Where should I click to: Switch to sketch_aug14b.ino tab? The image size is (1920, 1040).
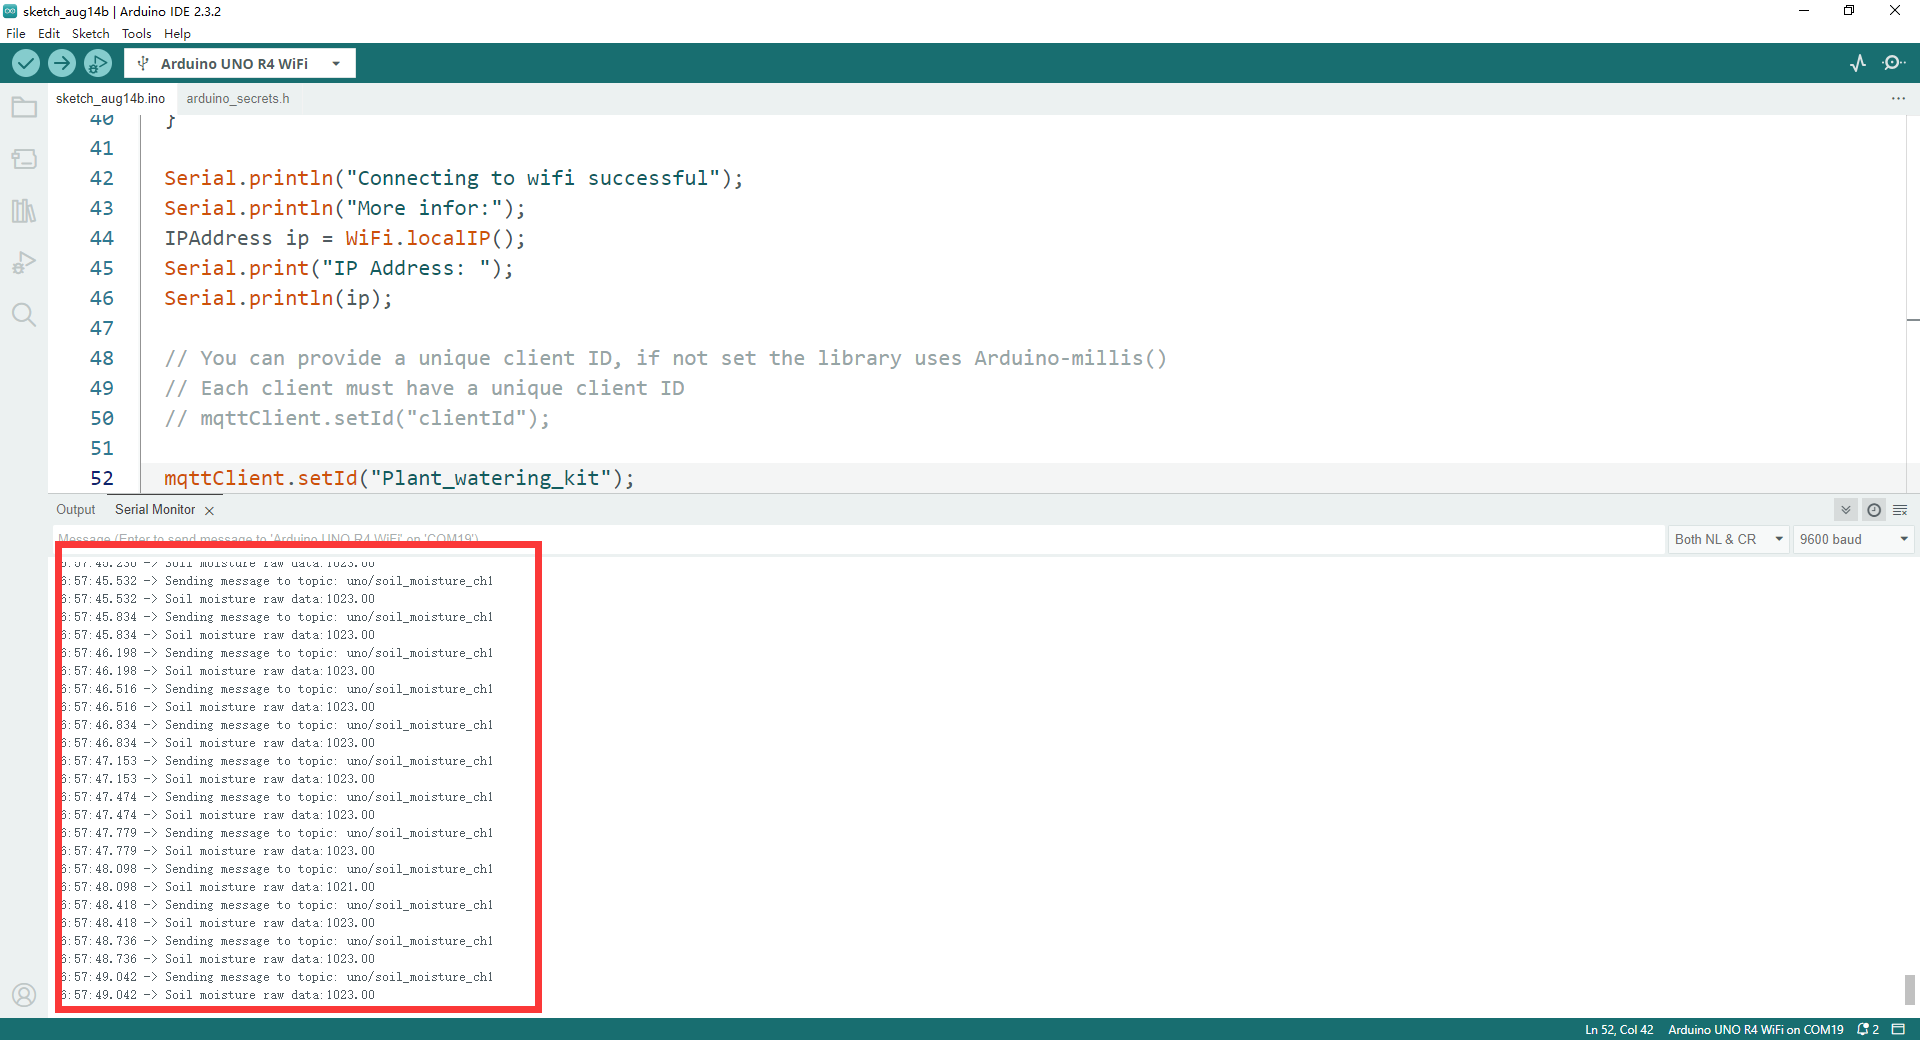pyautogui.click(x=111, y=98)
